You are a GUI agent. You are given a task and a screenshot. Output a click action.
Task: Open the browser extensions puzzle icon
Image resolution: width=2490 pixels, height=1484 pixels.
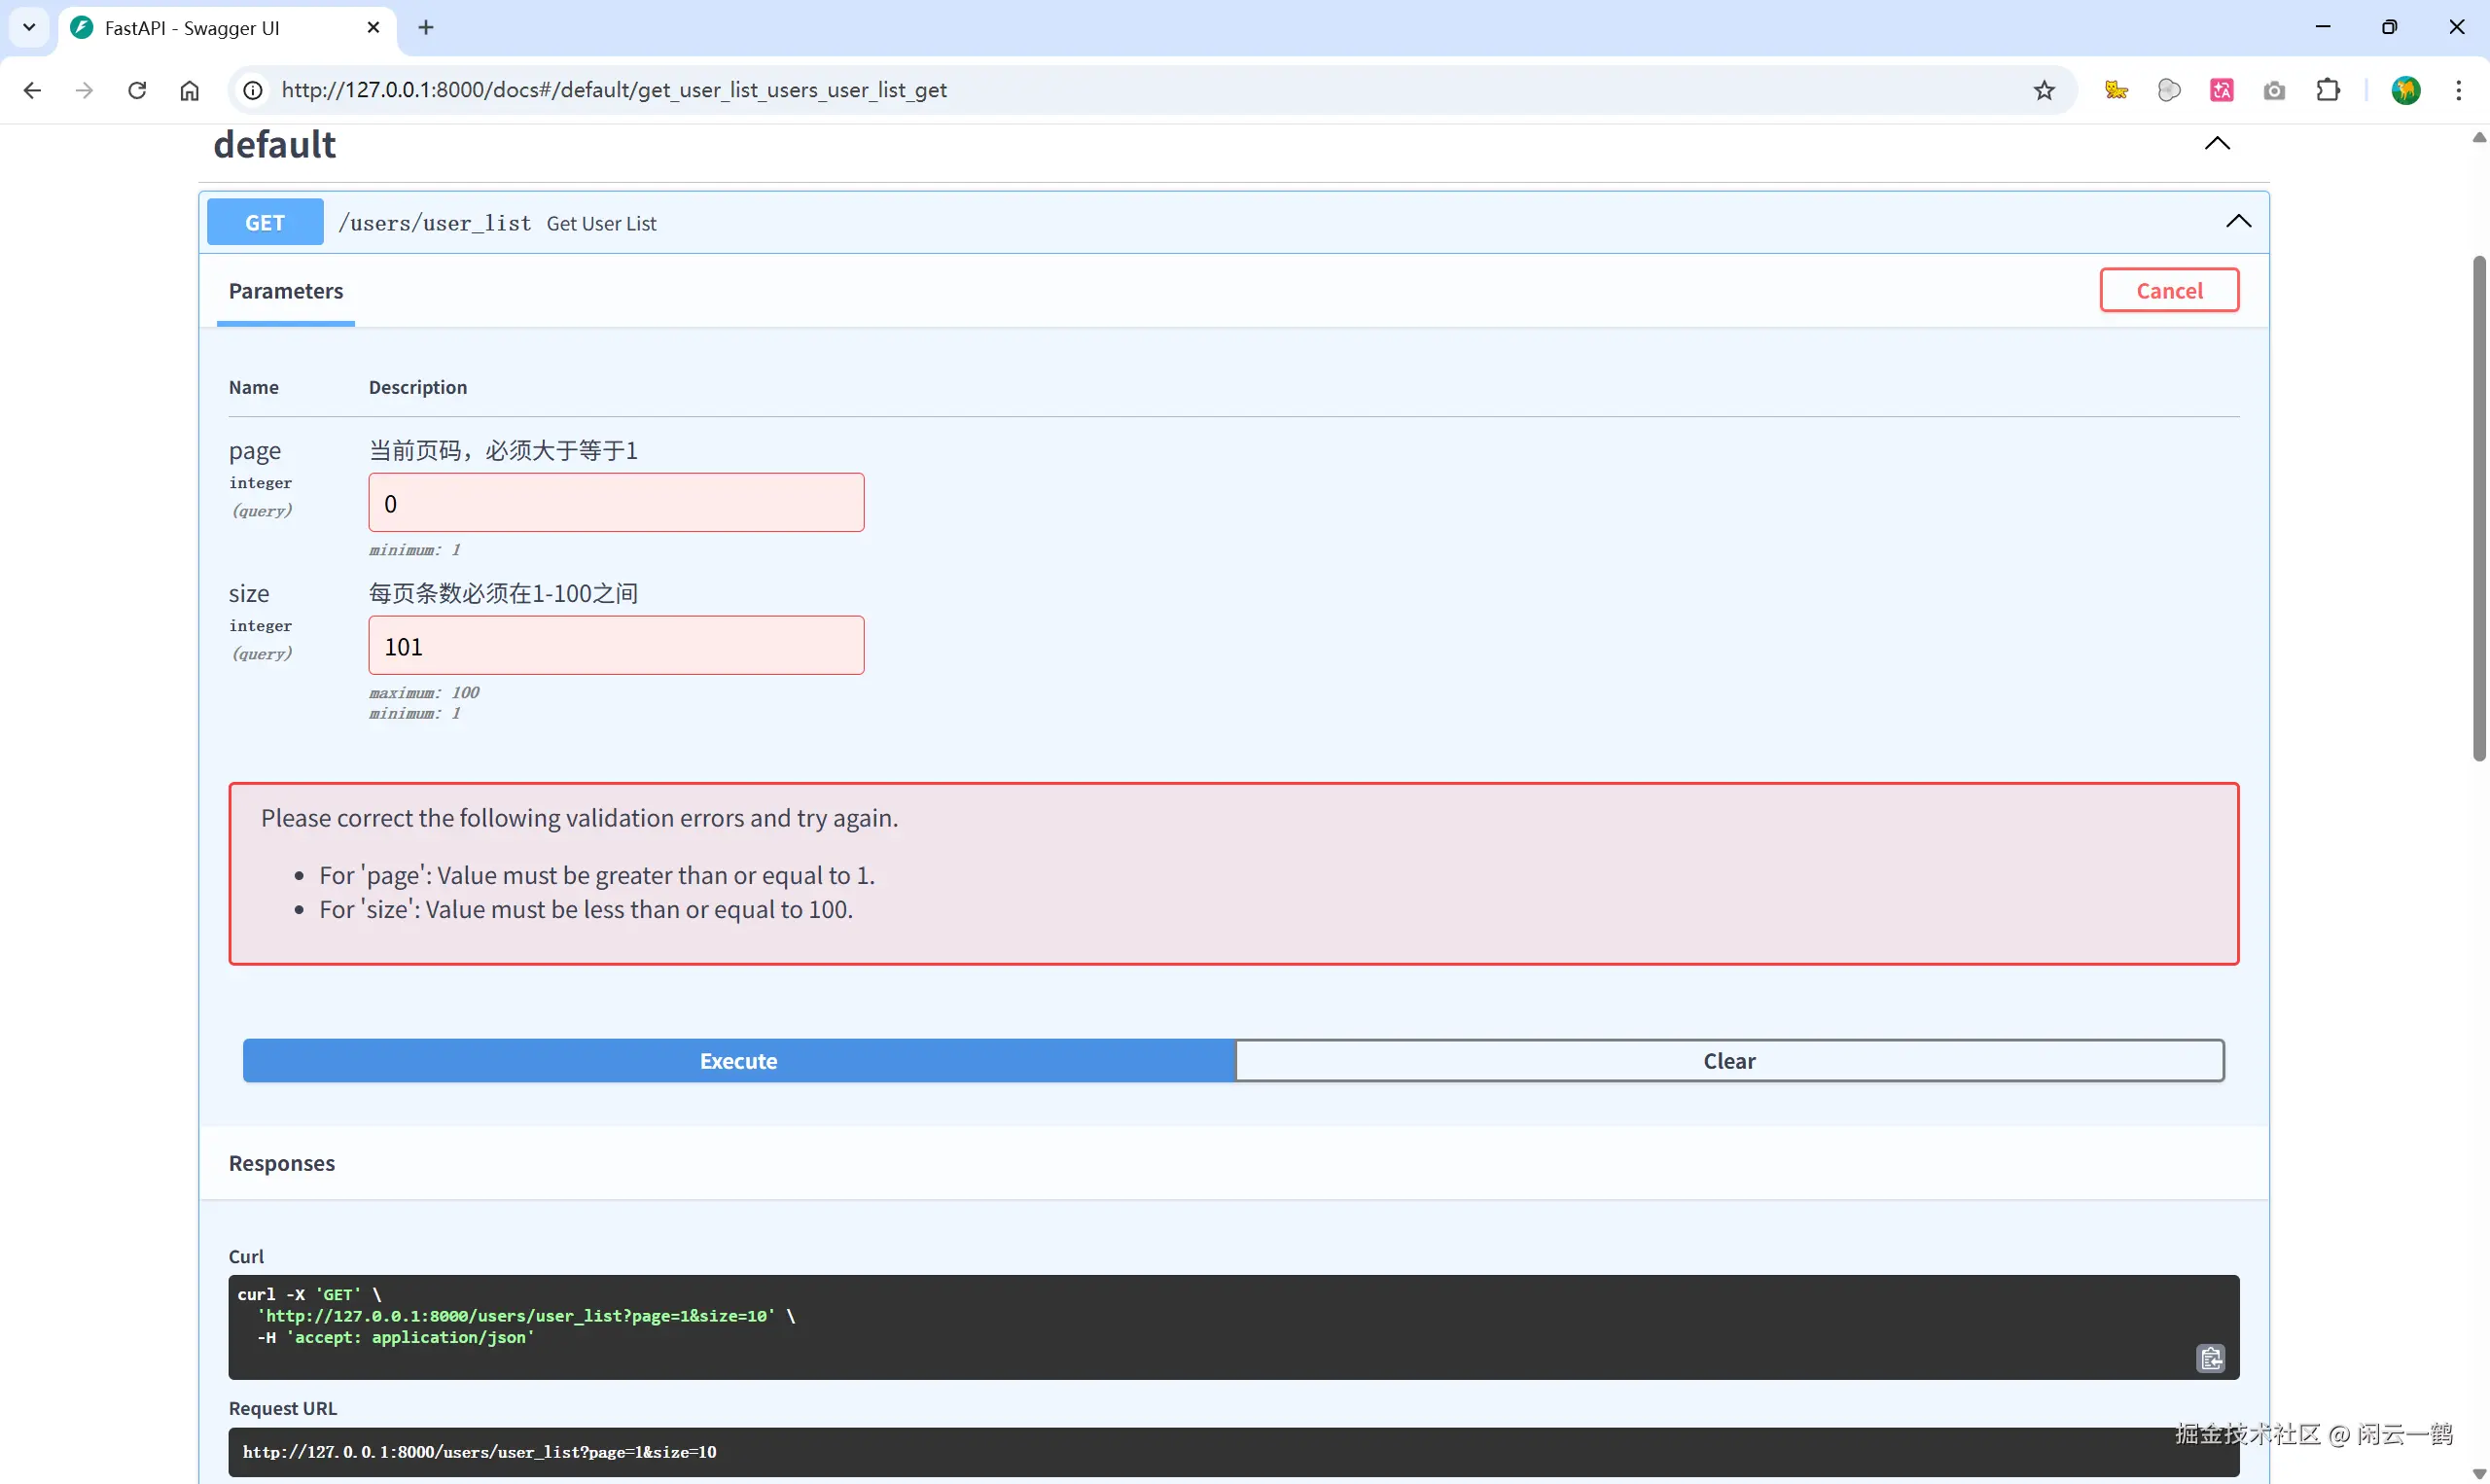click(x=2328, y=90)
